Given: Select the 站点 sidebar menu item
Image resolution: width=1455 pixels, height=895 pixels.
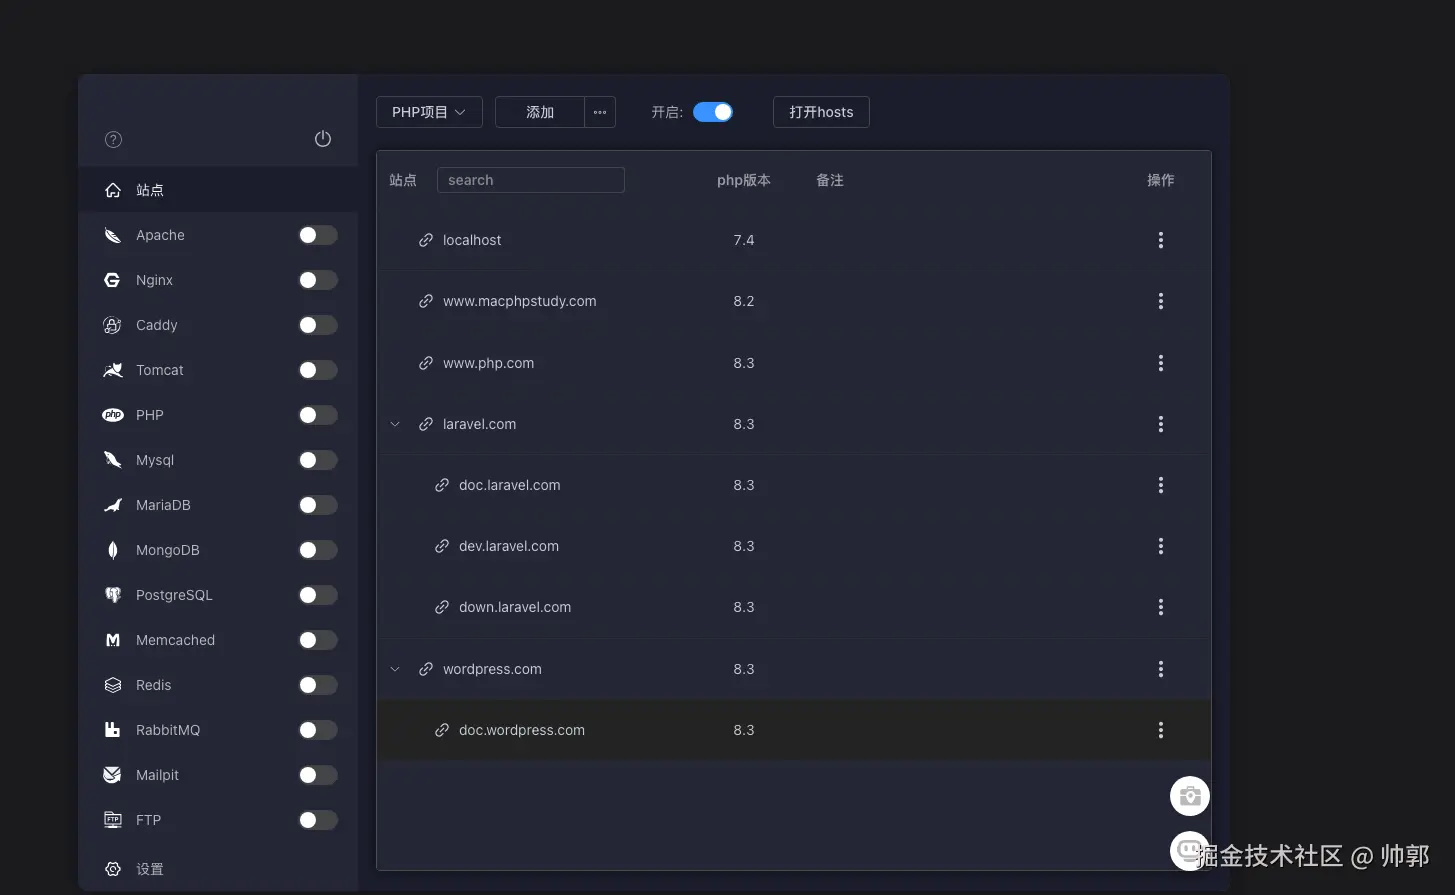Looking at the screenshot, I should coord(218,190).
